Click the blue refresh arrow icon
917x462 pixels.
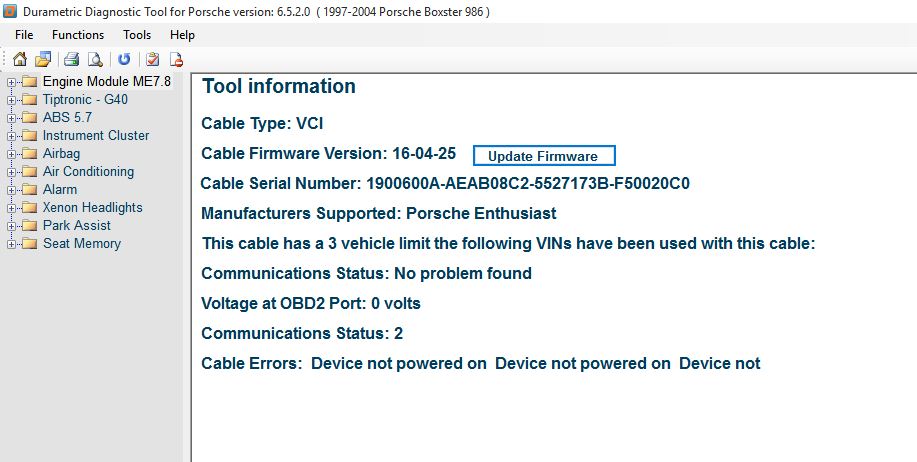point(124,59)
